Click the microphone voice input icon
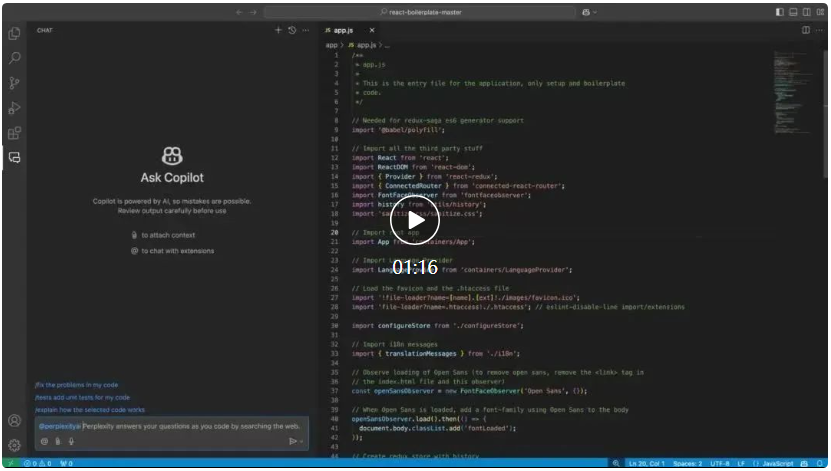 (71, 441)
